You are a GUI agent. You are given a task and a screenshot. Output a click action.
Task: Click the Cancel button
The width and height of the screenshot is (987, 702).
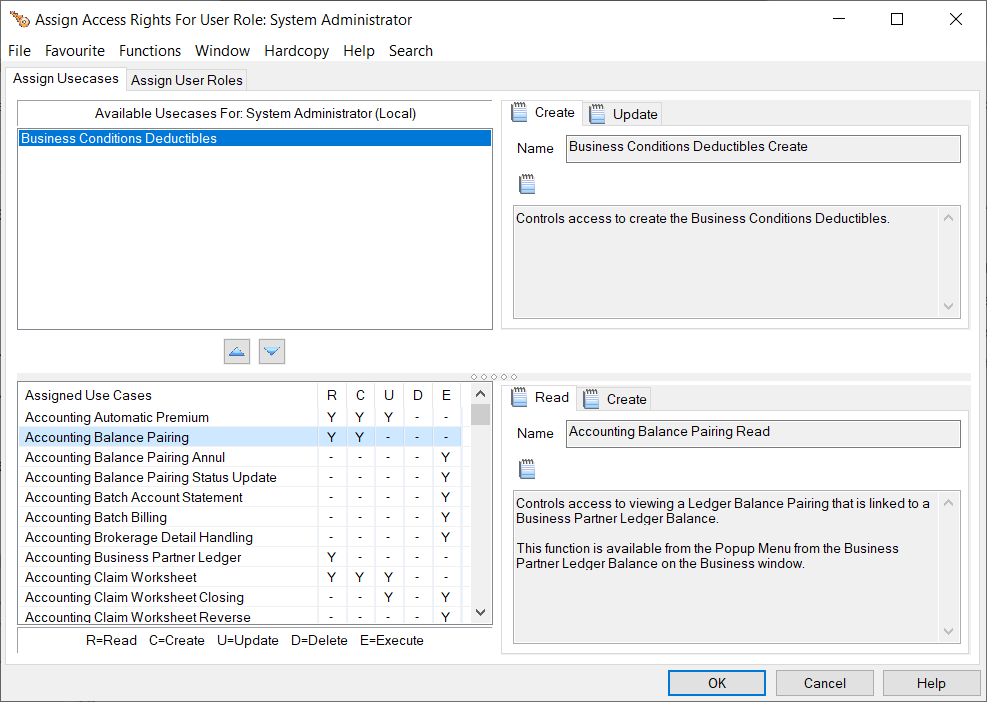pos(825,683)
